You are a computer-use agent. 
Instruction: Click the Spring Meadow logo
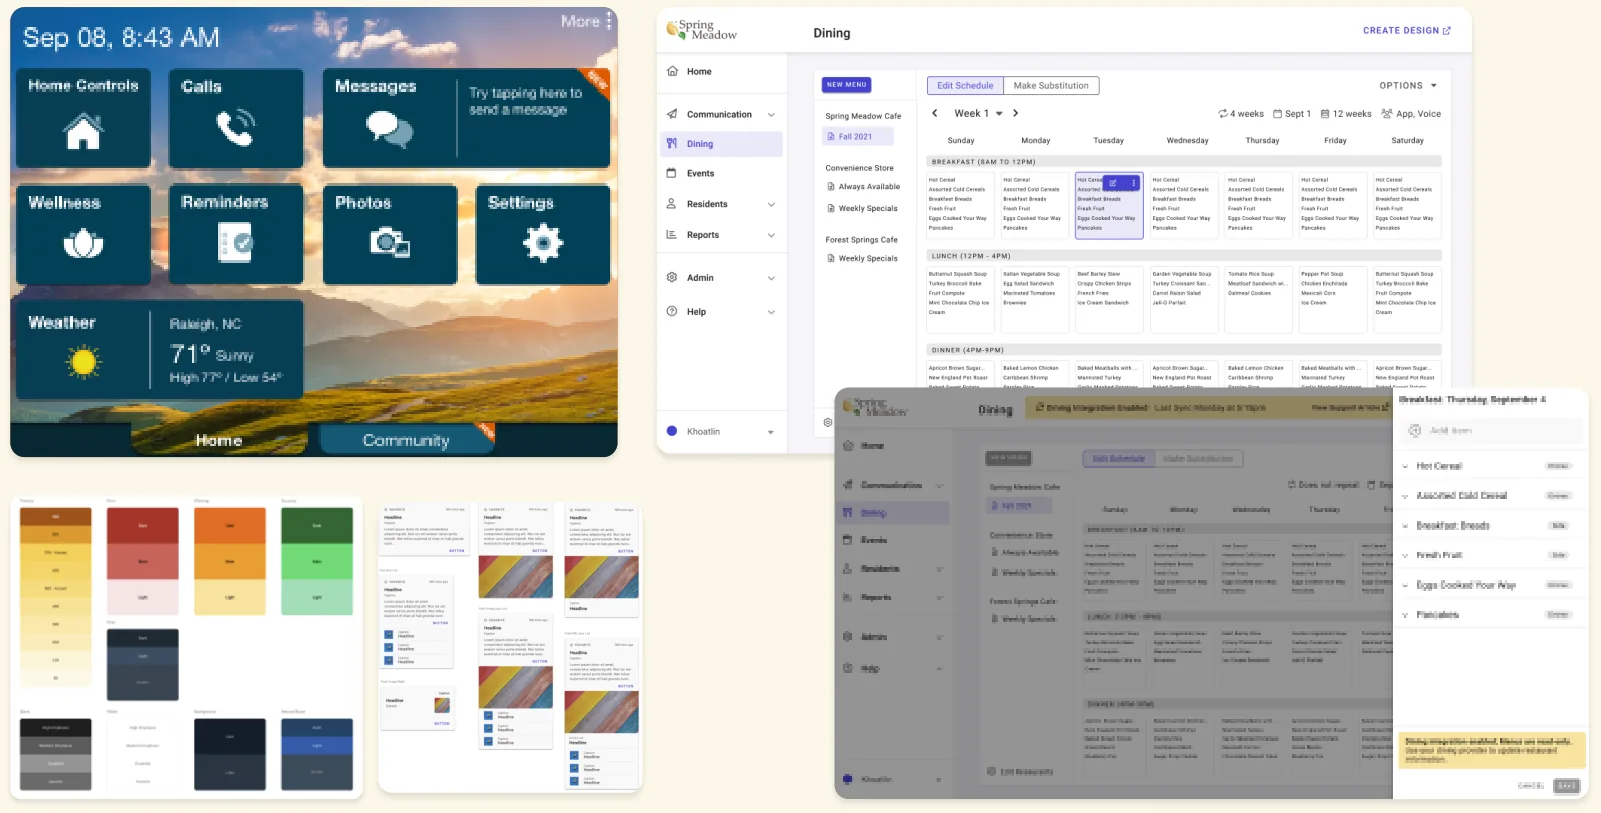[702, 30]
